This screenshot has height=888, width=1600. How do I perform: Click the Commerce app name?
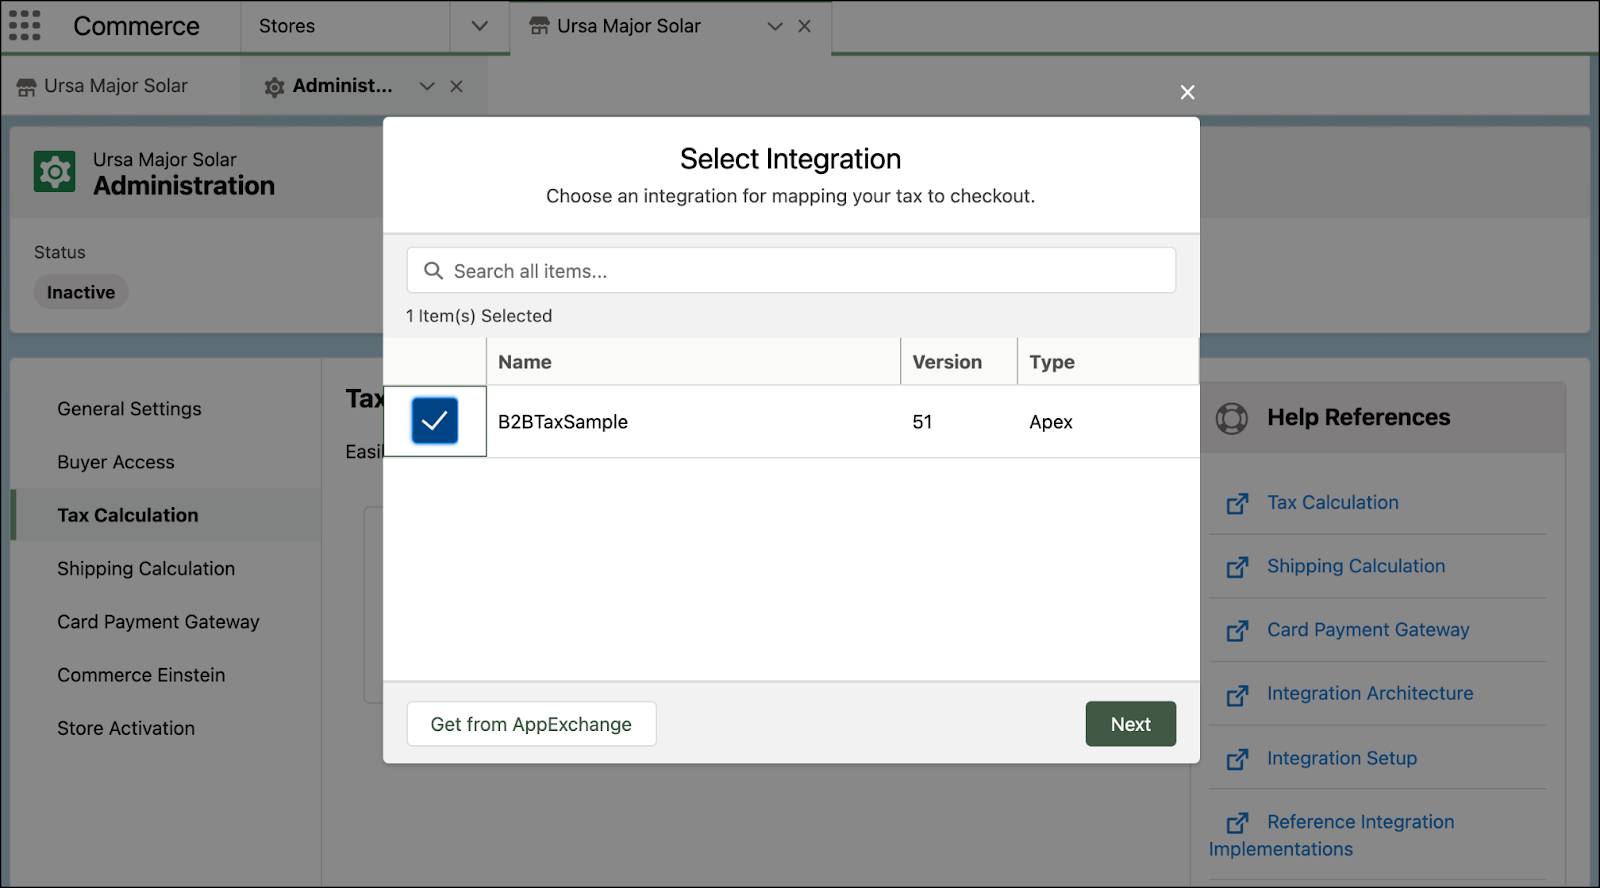coord(136,26)
